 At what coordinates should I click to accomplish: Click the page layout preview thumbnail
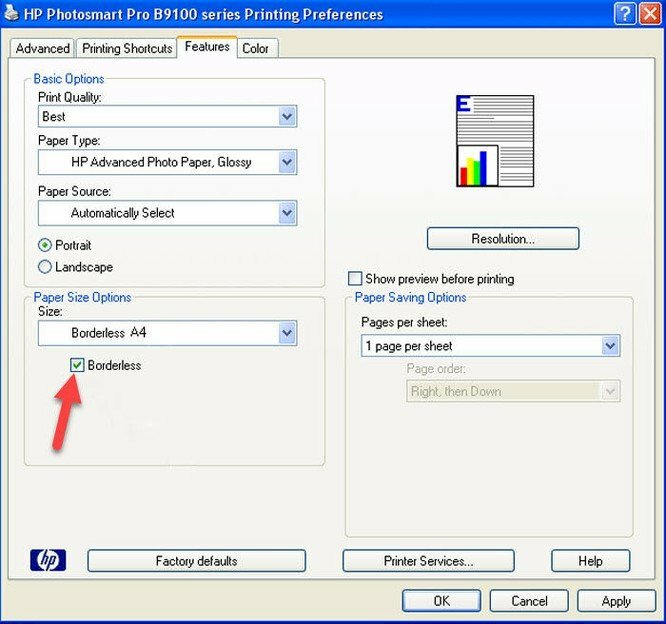click(495, 142)
